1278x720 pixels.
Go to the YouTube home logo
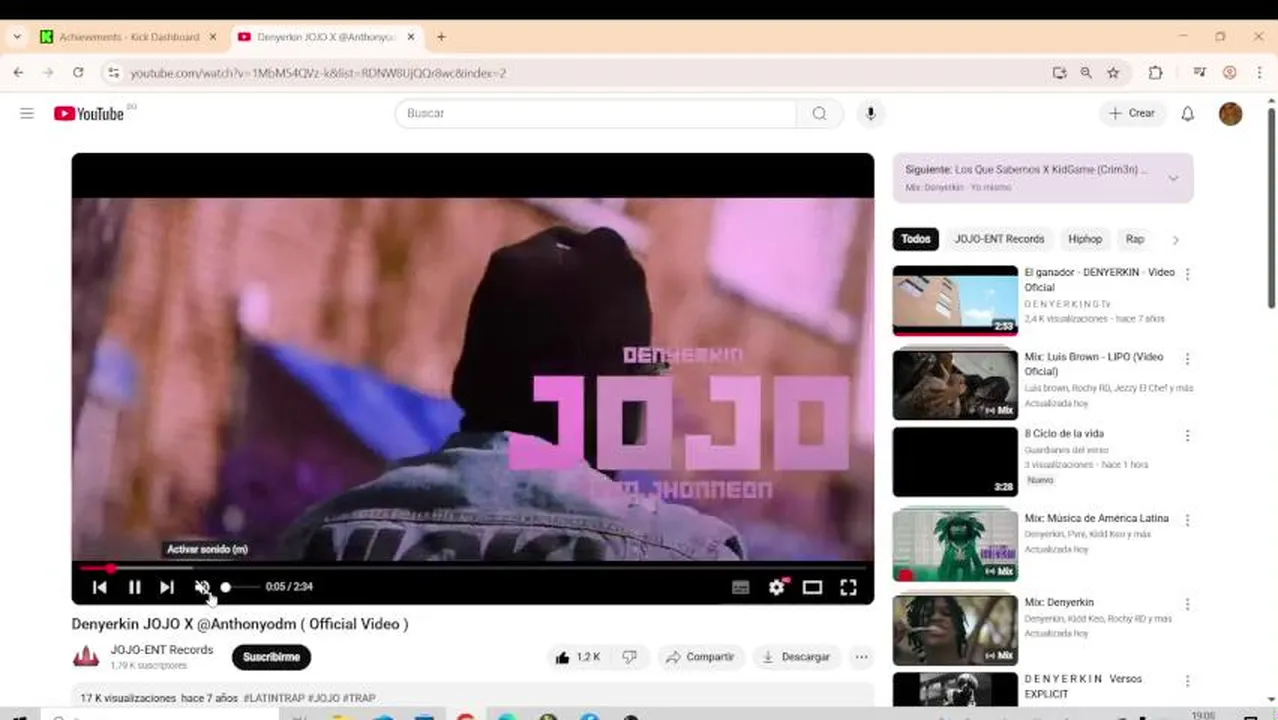click(89, 114)
